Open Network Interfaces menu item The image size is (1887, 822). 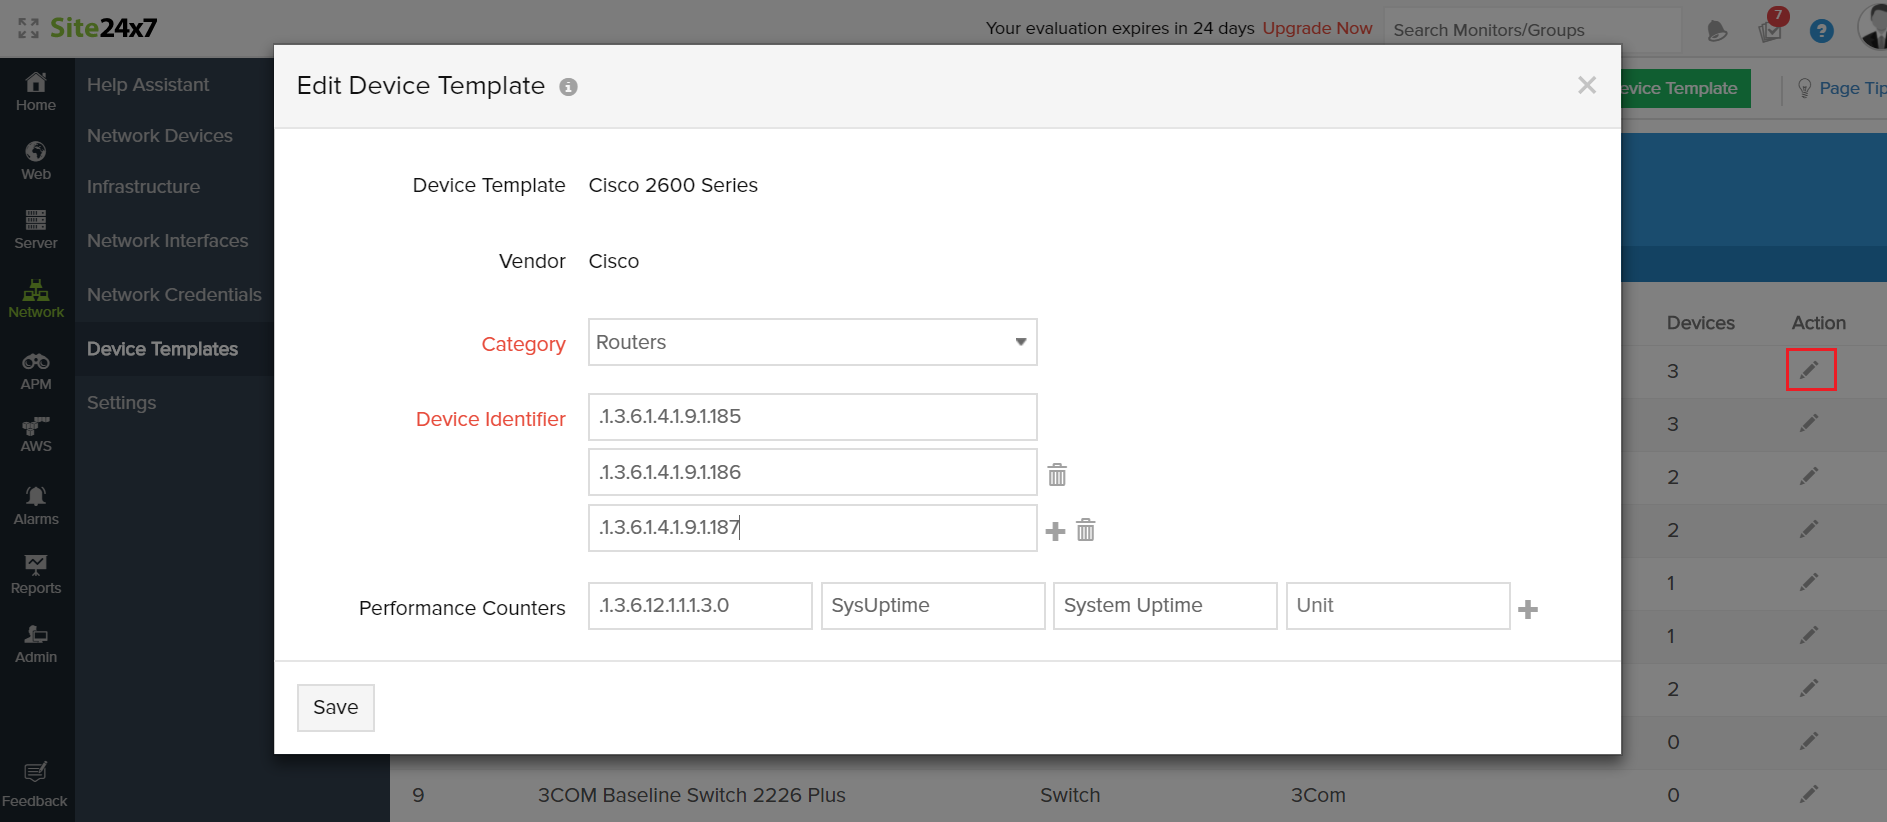168,241
